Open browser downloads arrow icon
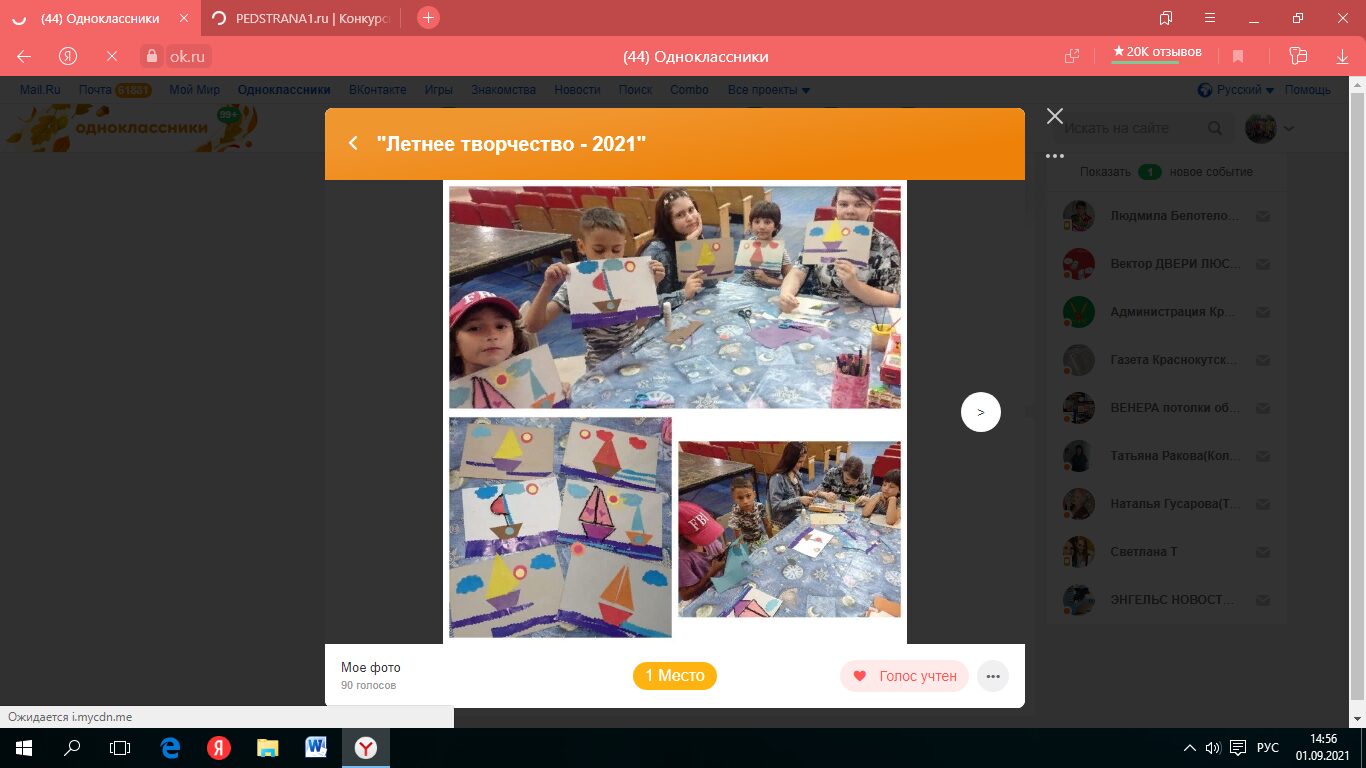Image resolution: width=1366 pixels, height=768 pixels. tap(1343, 56)
